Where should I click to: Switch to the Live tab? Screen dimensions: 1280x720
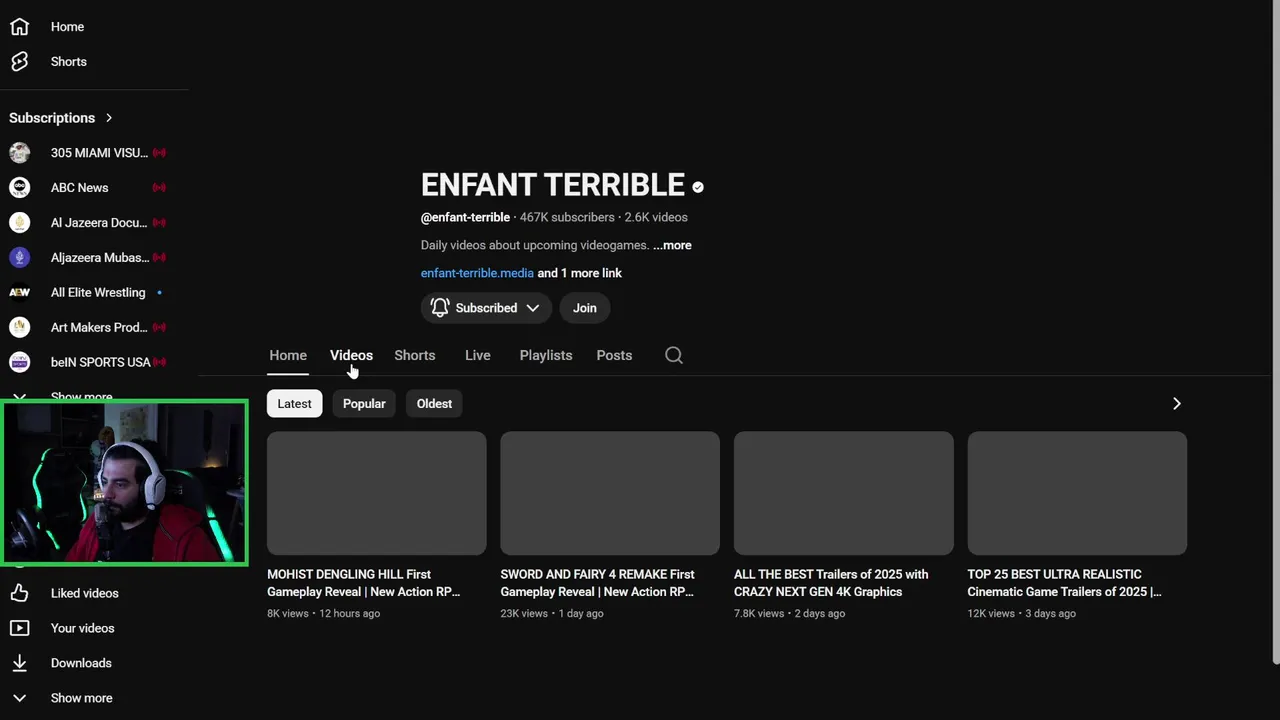[478, 355]
